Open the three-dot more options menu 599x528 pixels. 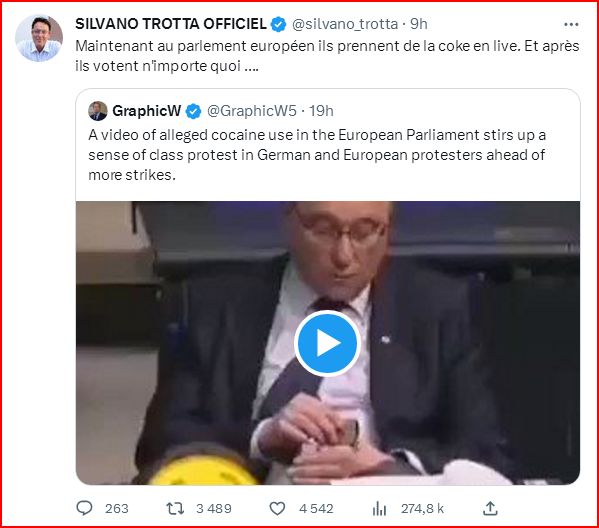pyautogui.click(x=571, y=24)
